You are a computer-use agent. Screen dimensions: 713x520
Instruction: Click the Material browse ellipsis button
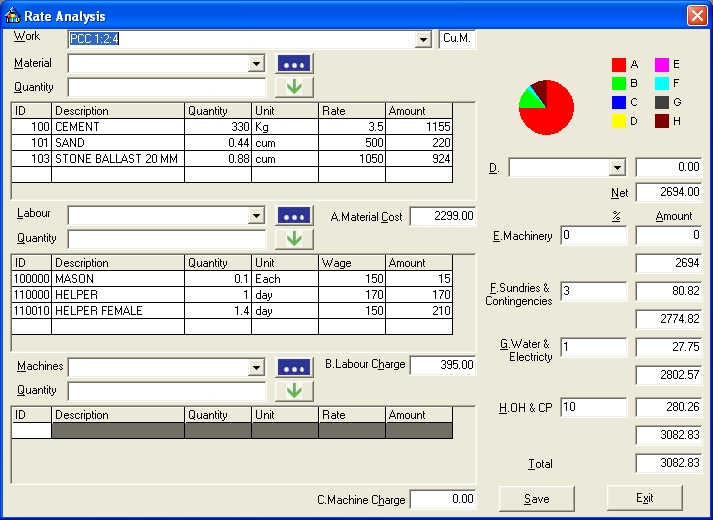click(x=294, y=64)
